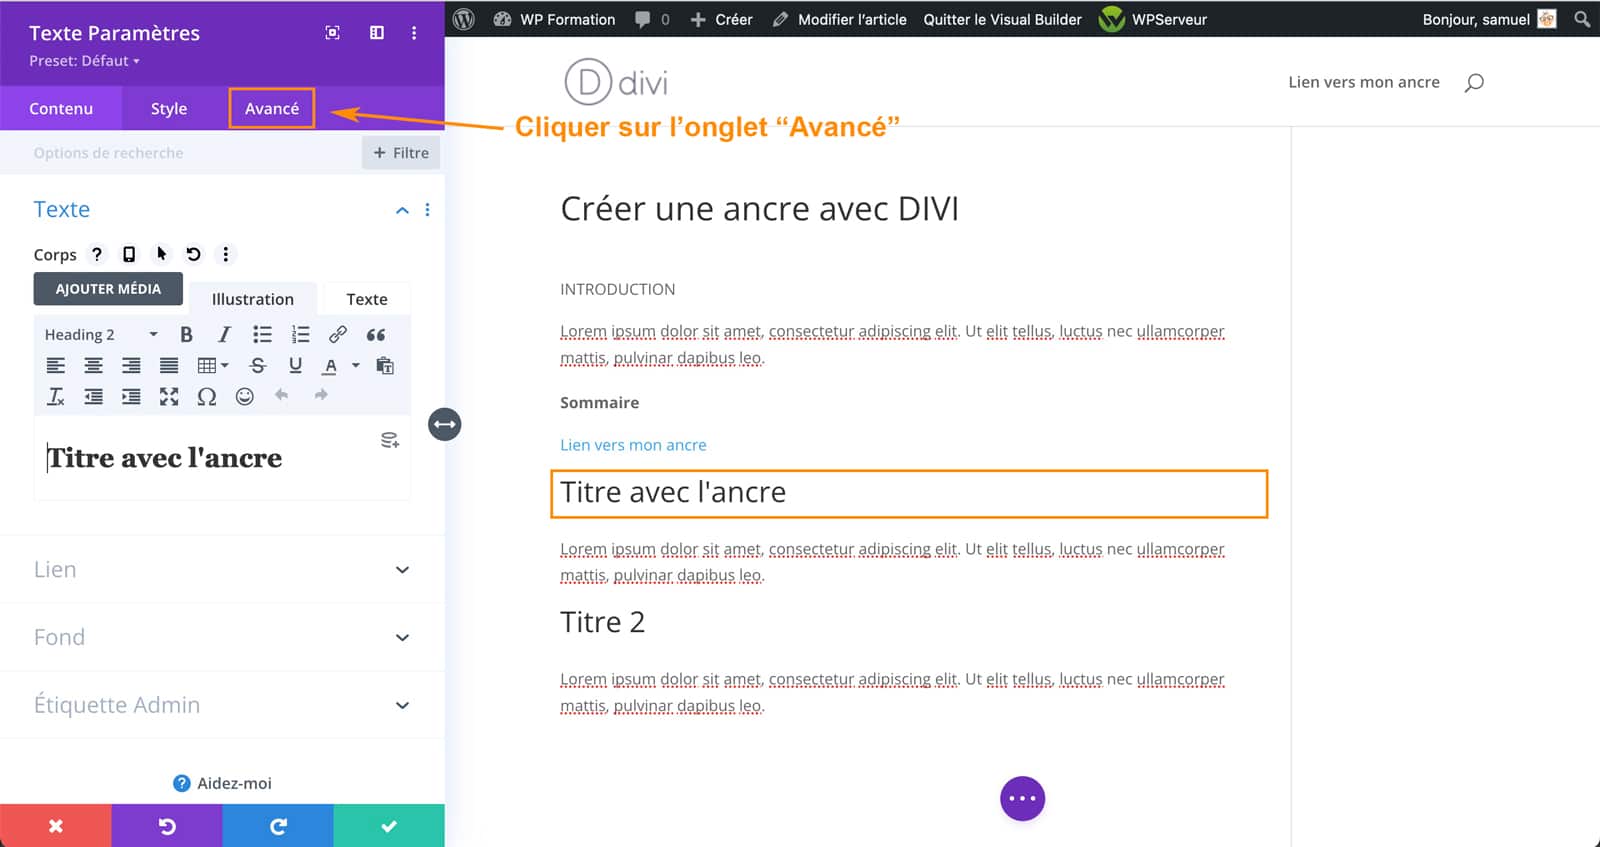Click the snap modal to sidebar icon
1600x847 pixels.
(377, 33)
